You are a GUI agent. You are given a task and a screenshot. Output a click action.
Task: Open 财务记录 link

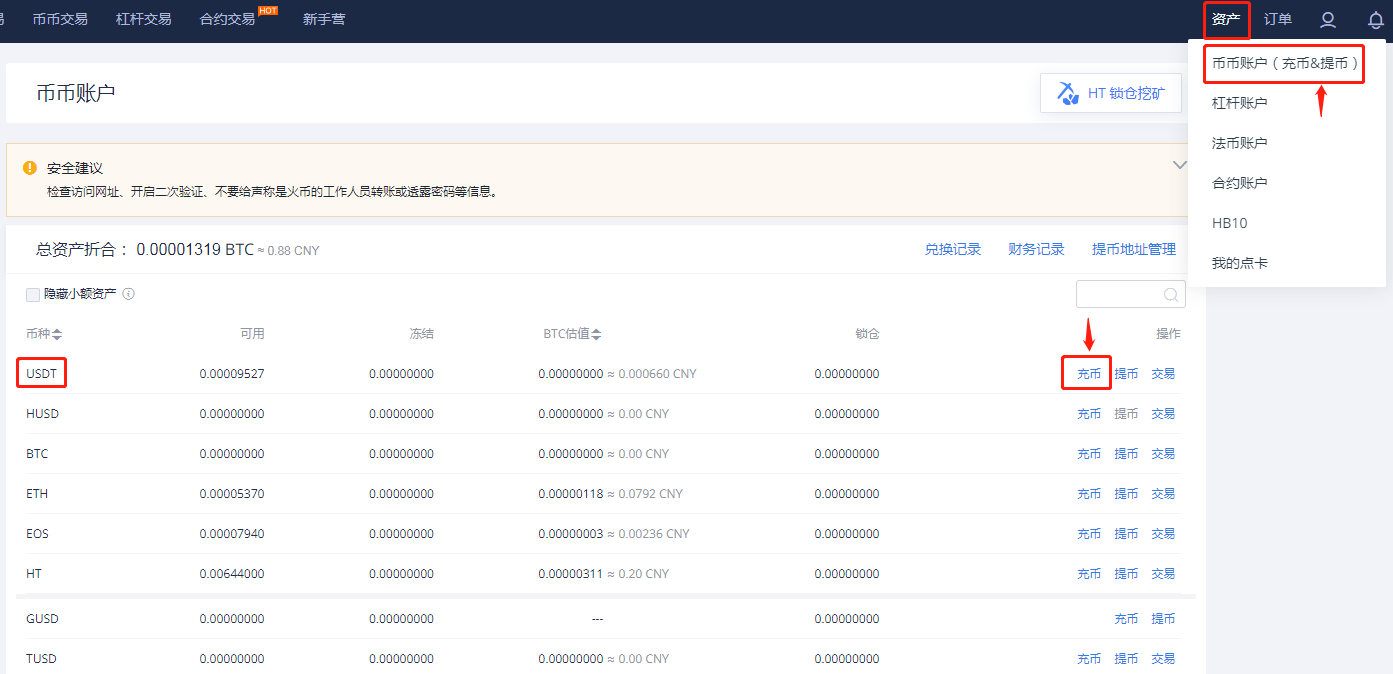1036,249
